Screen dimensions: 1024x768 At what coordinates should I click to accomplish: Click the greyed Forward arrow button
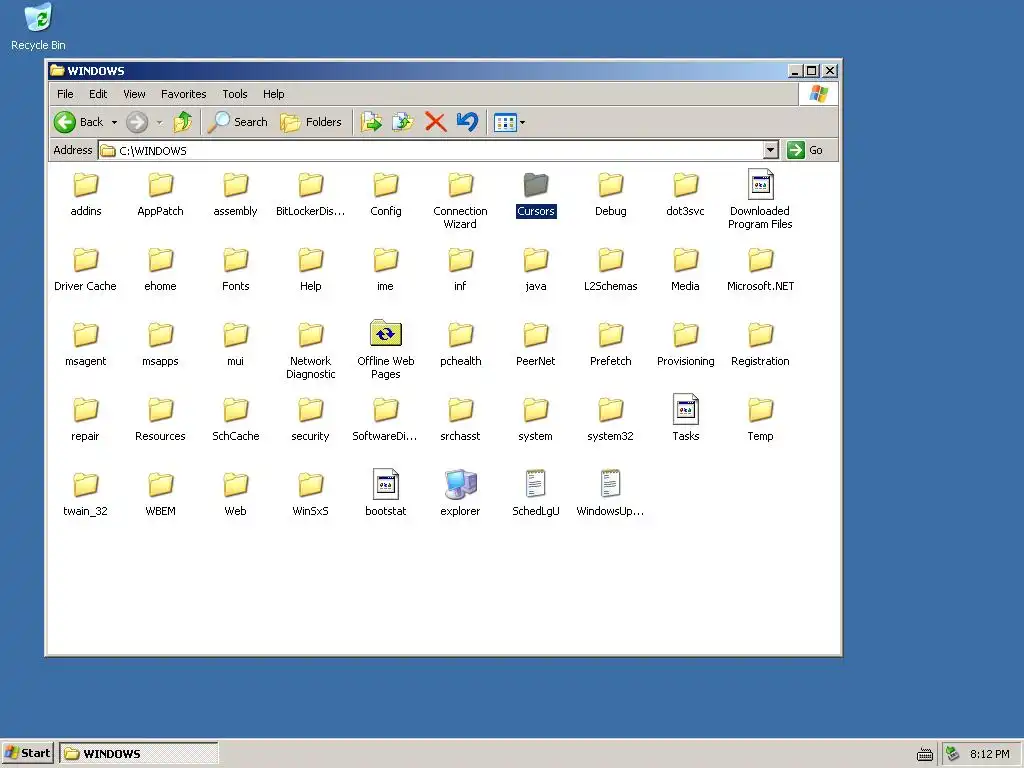(x=137, y=122)
